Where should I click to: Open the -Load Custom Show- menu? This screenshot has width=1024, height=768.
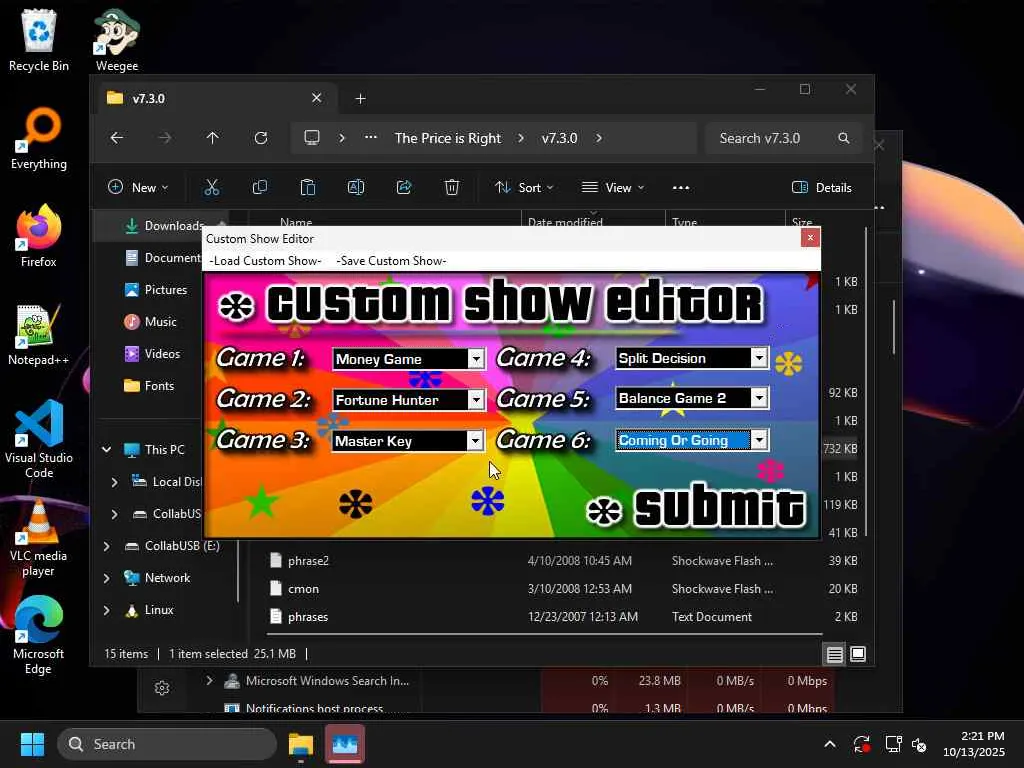coord(265,261)
